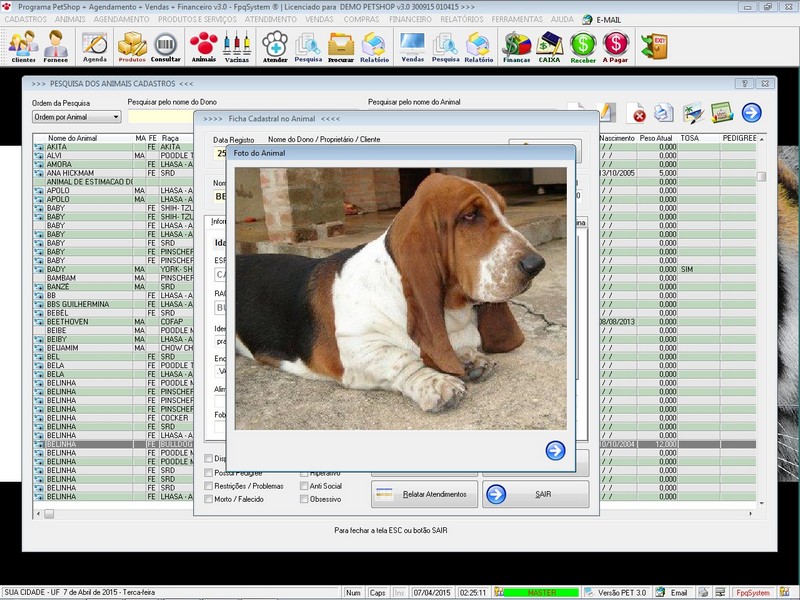Toggle the Anti Social checkbox
Image resolution: width=800 pixels, height=600 pixels.
303,486
